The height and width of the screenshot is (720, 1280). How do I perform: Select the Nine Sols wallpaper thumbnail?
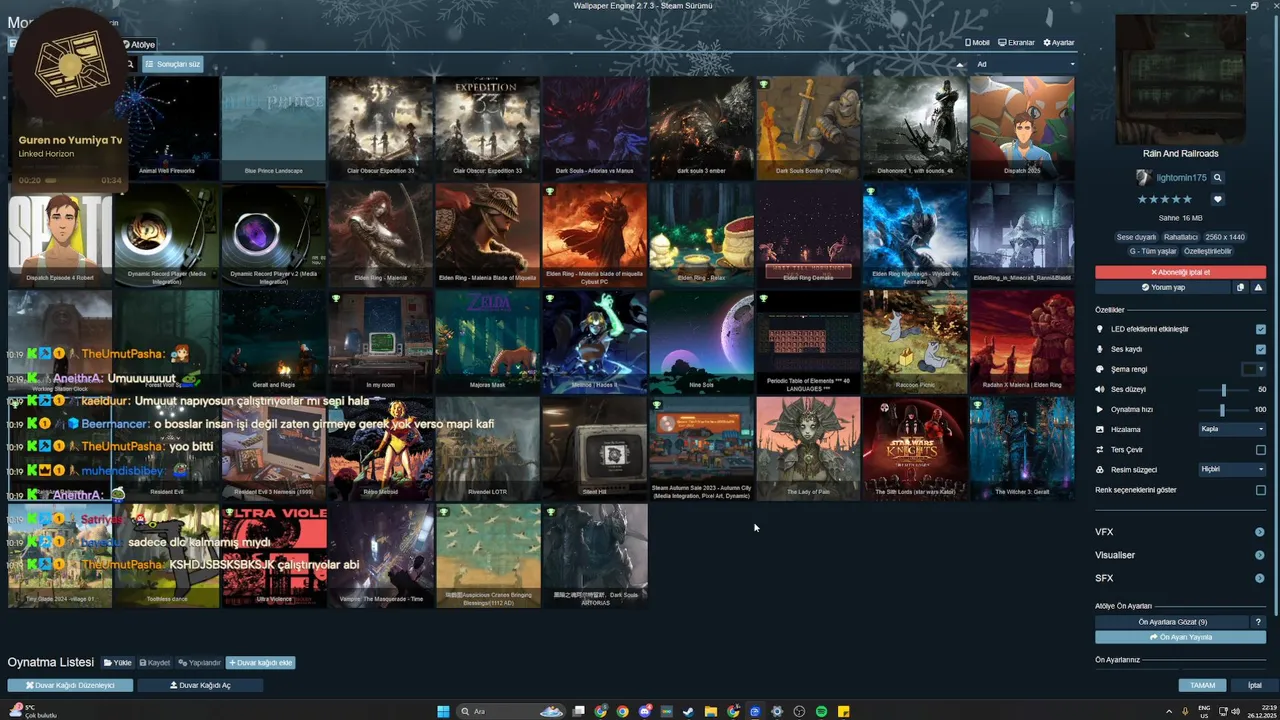pyautogui.click(x=701, y=342)
